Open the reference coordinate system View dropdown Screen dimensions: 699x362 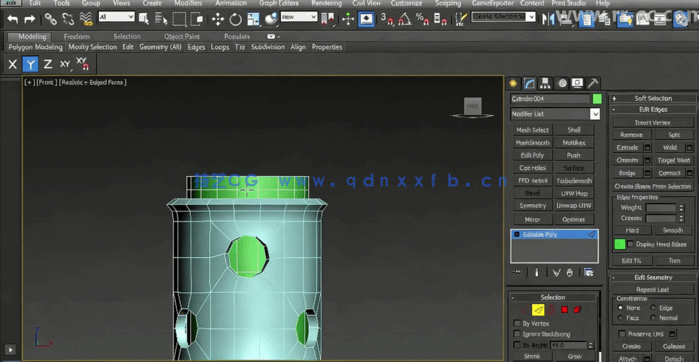299,17
